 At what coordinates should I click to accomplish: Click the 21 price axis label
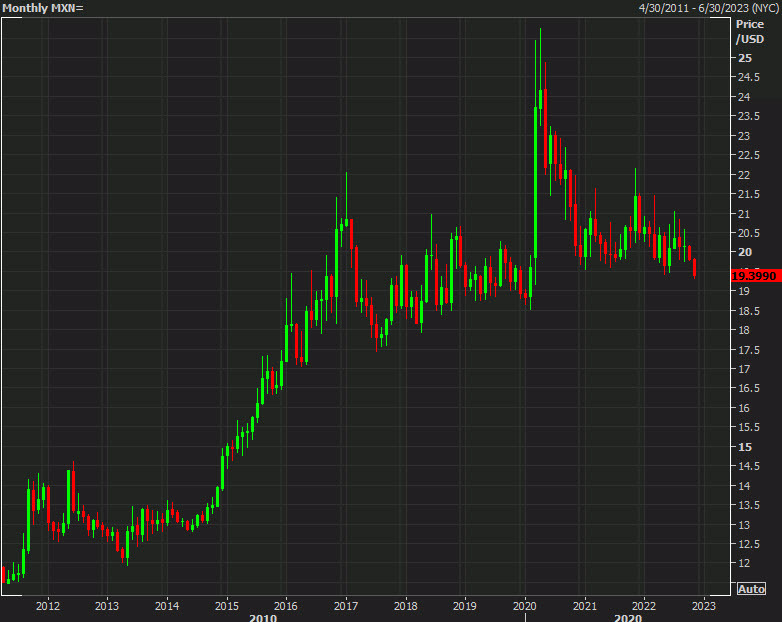coord(744,213)
